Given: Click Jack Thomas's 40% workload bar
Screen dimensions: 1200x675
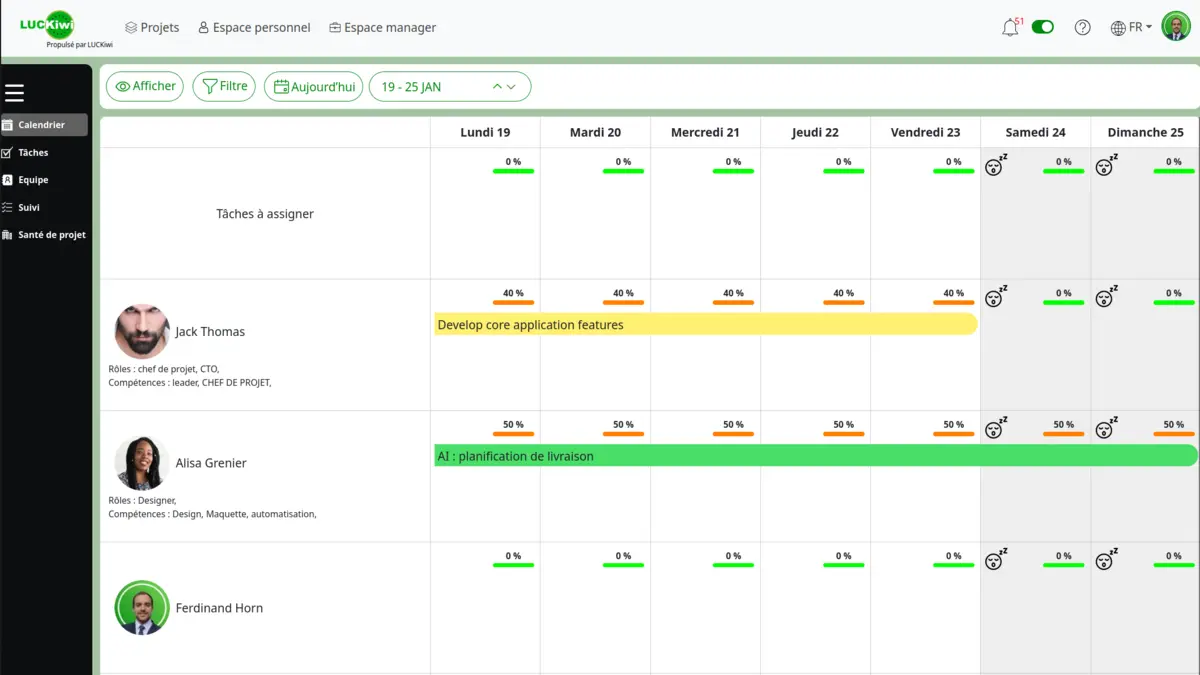Looking at the screenshot, I should pyautogui.click(x=513, y=302).
